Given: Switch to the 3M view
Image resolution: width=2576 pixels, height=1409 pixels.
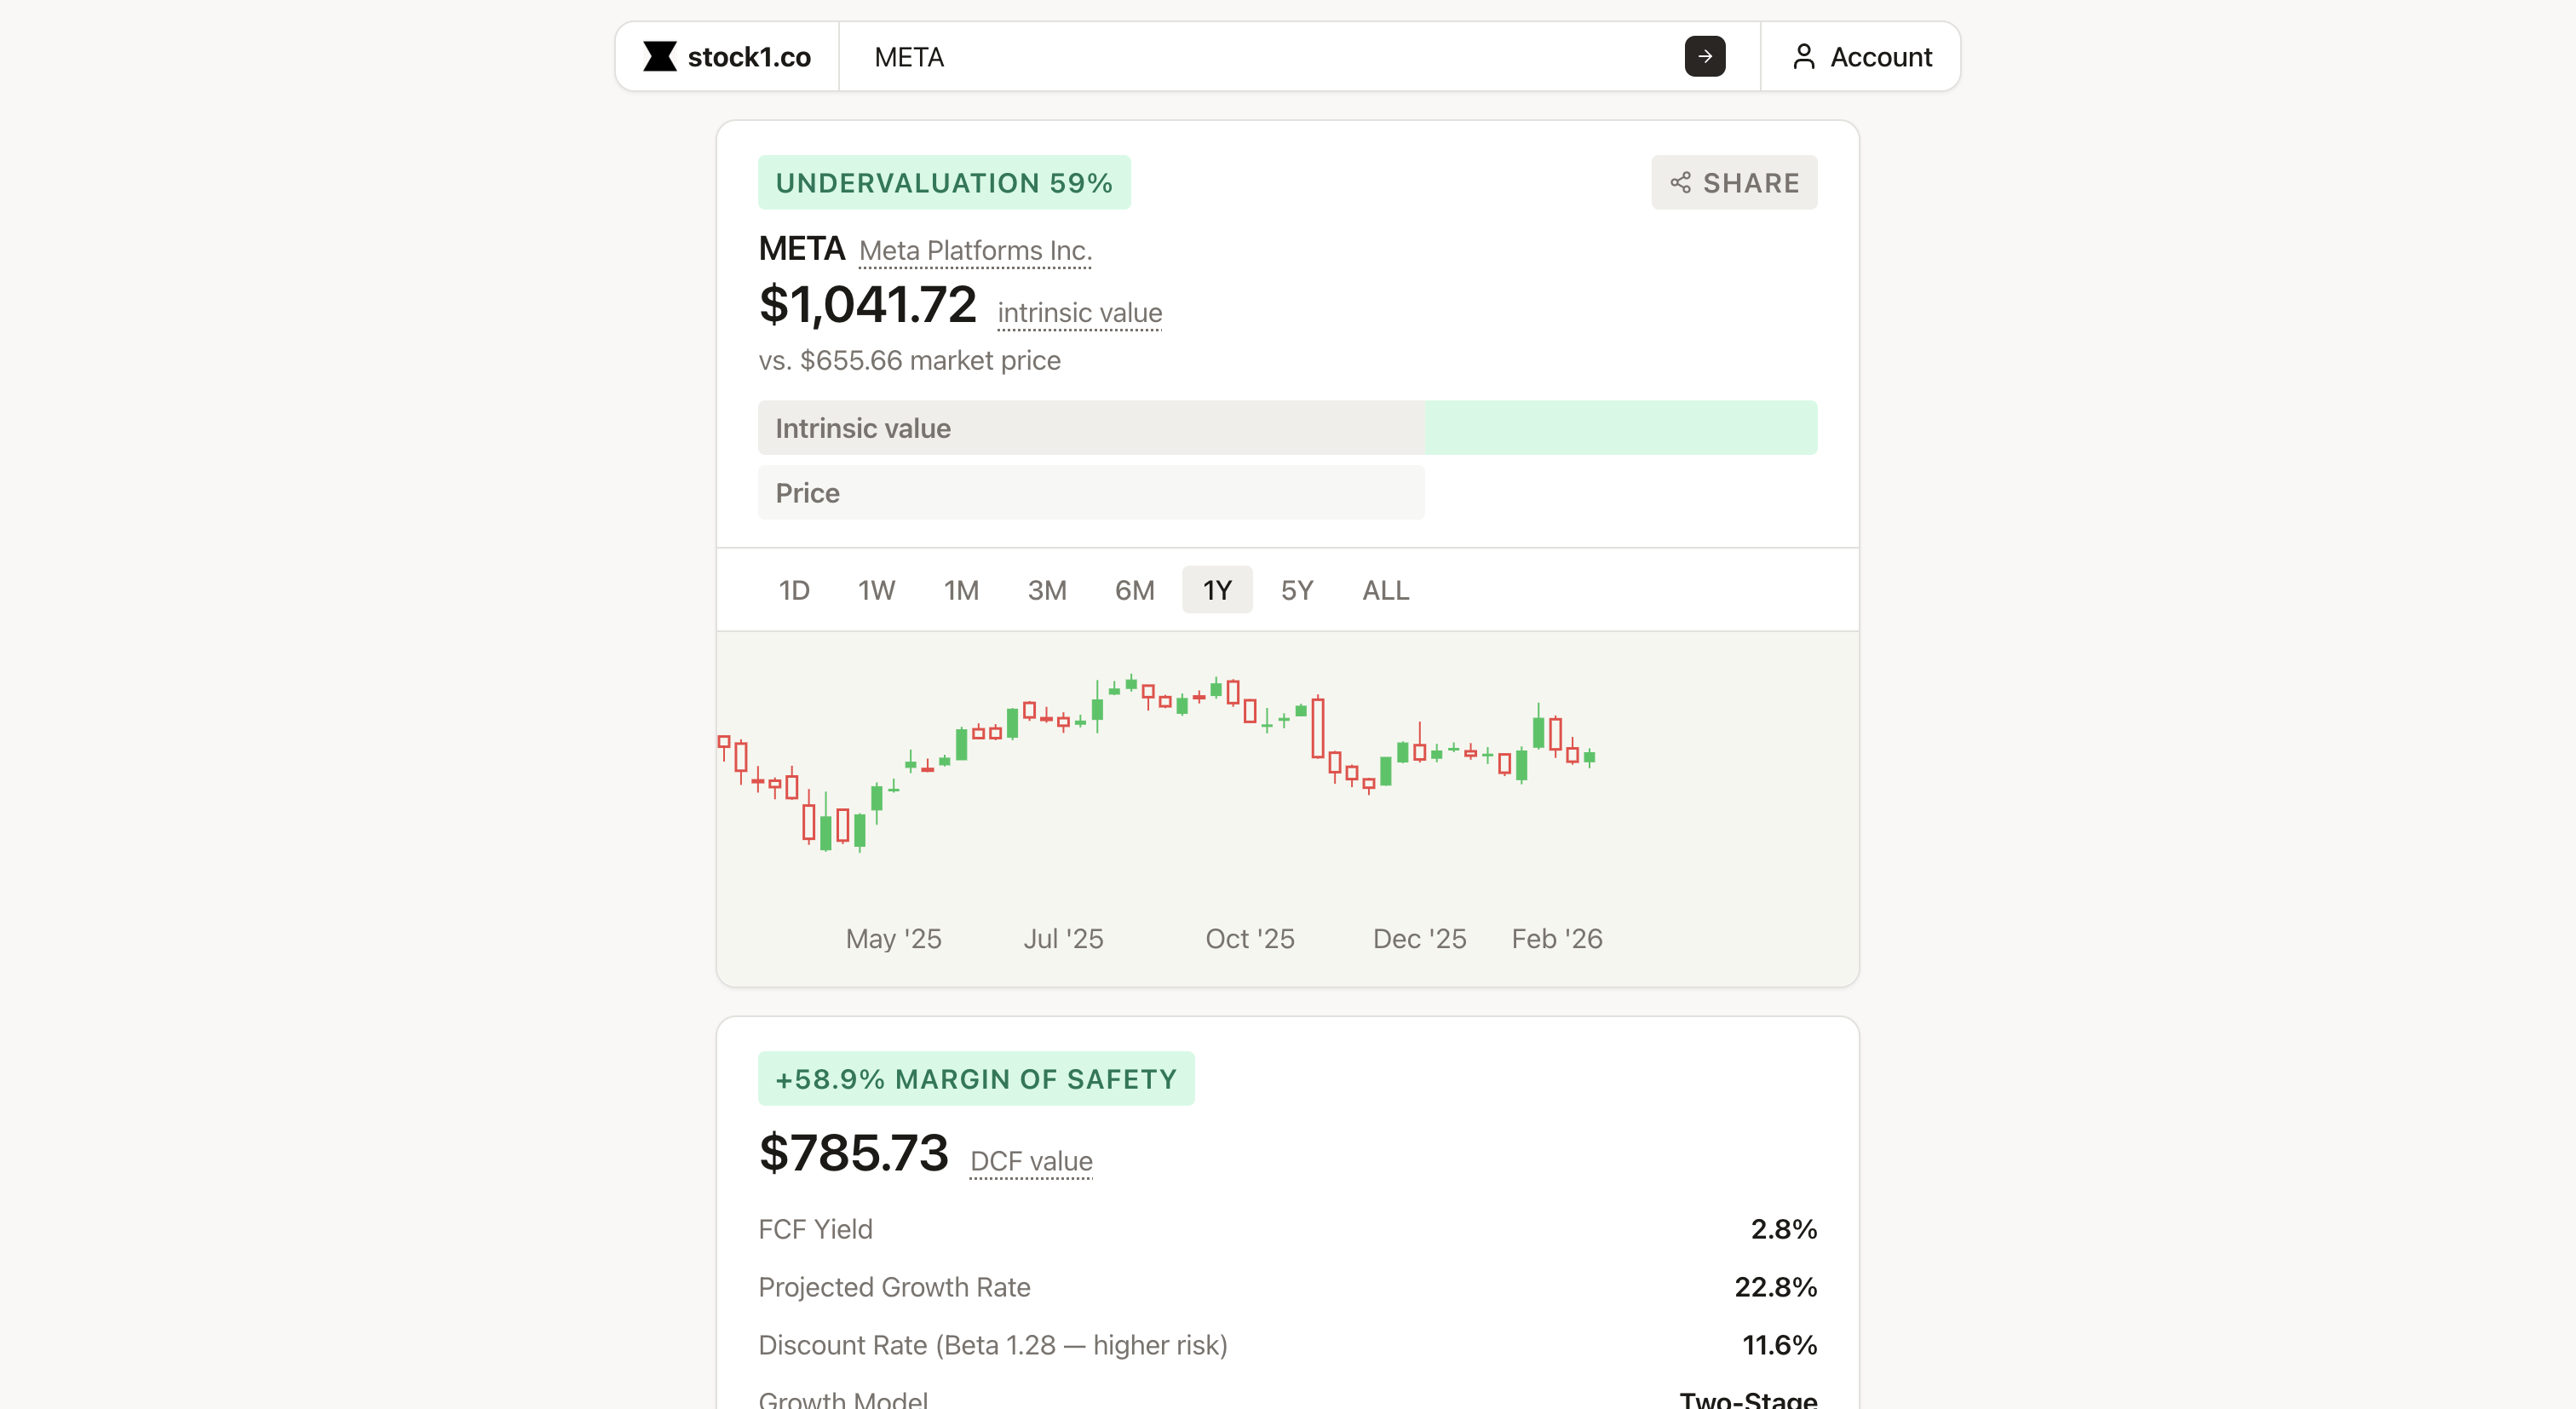Looking at the screenshot, I should point(1046,590).
